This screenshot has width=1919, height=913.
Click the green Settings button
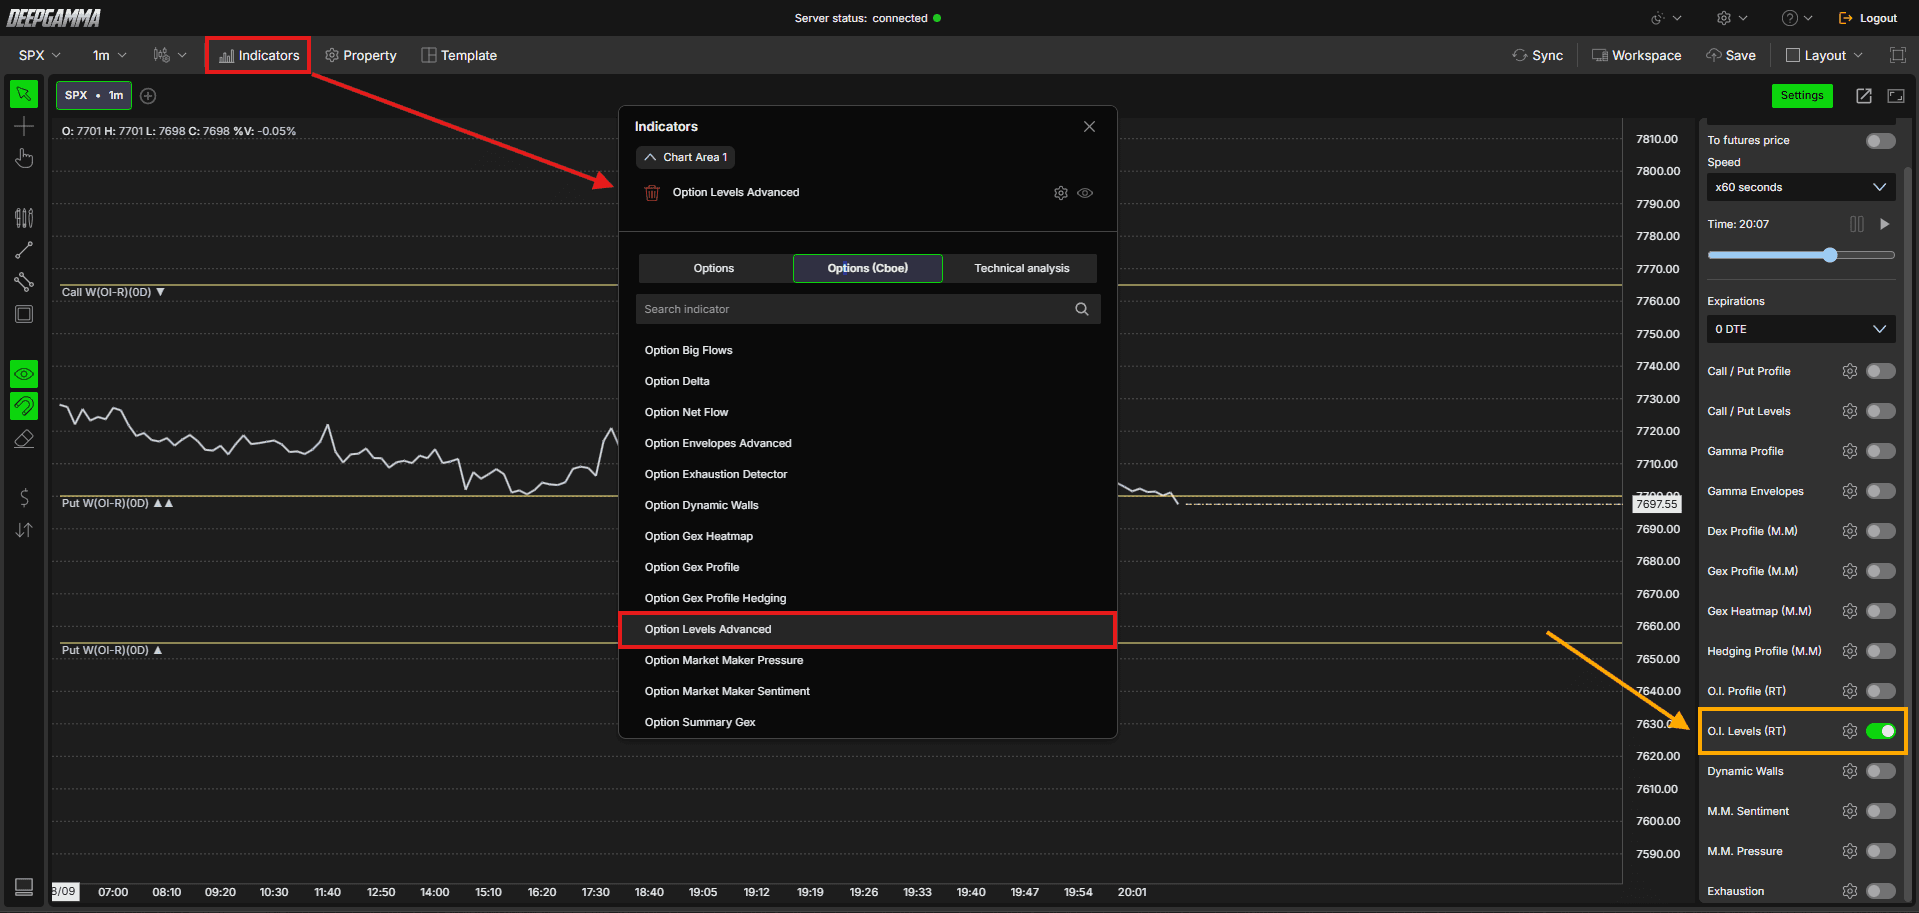pos(1802,96)
